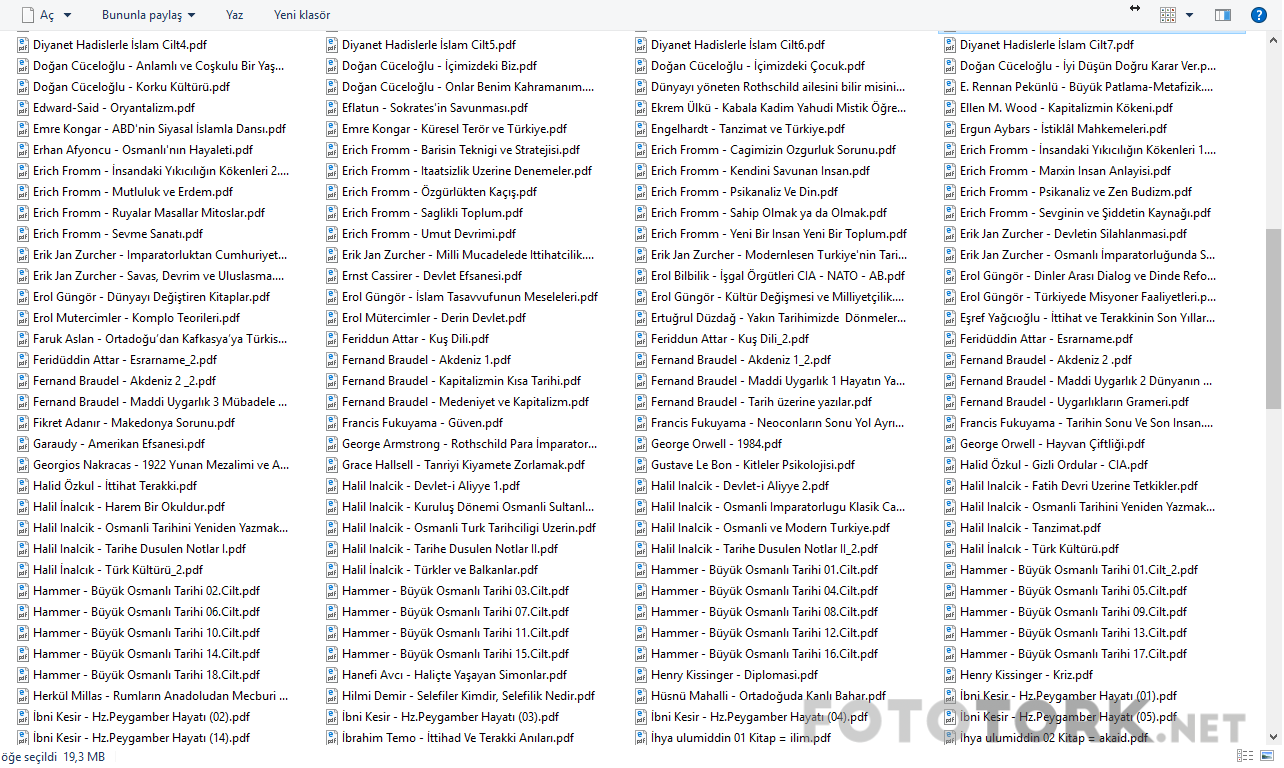The width and height of the screenshot is (1284, 768).
Task: Select Feridüddin Attar - Esrarname.pdf
Action: 1044,339
